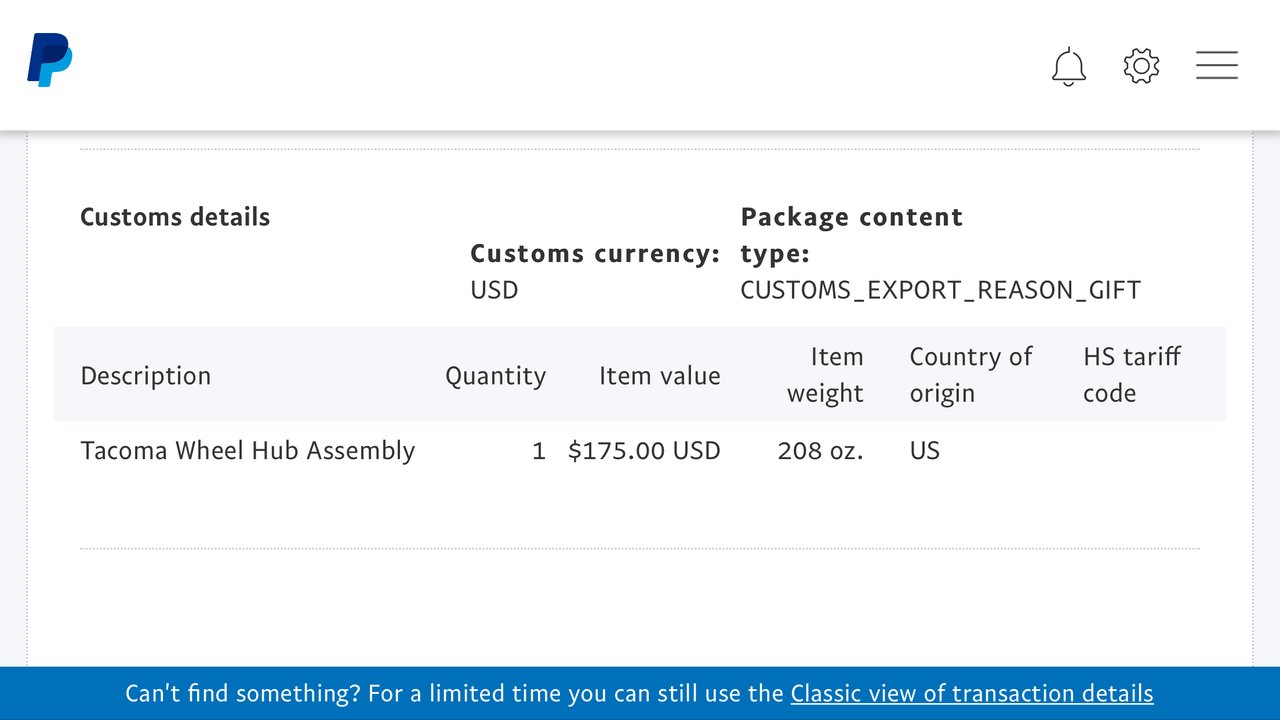Click the $175.00 USD item value
This screenshot has height=720, width=1280.
(644, 451)
